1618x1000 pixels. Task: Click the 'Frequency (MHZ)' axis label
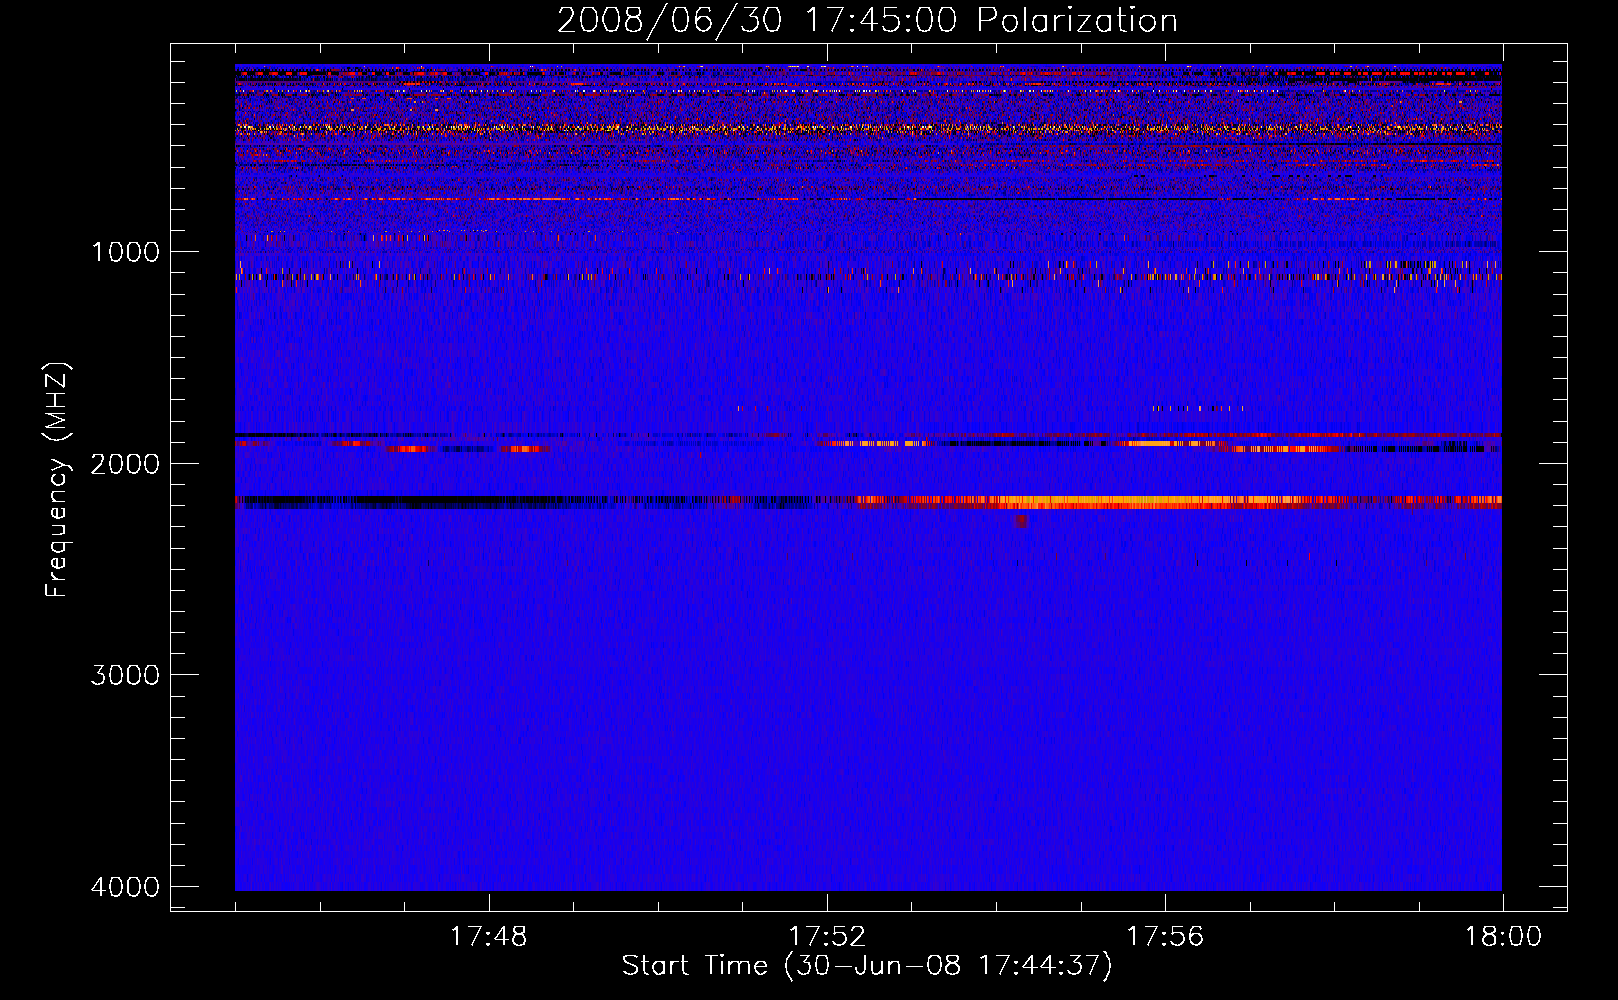[x=57, y=480]
